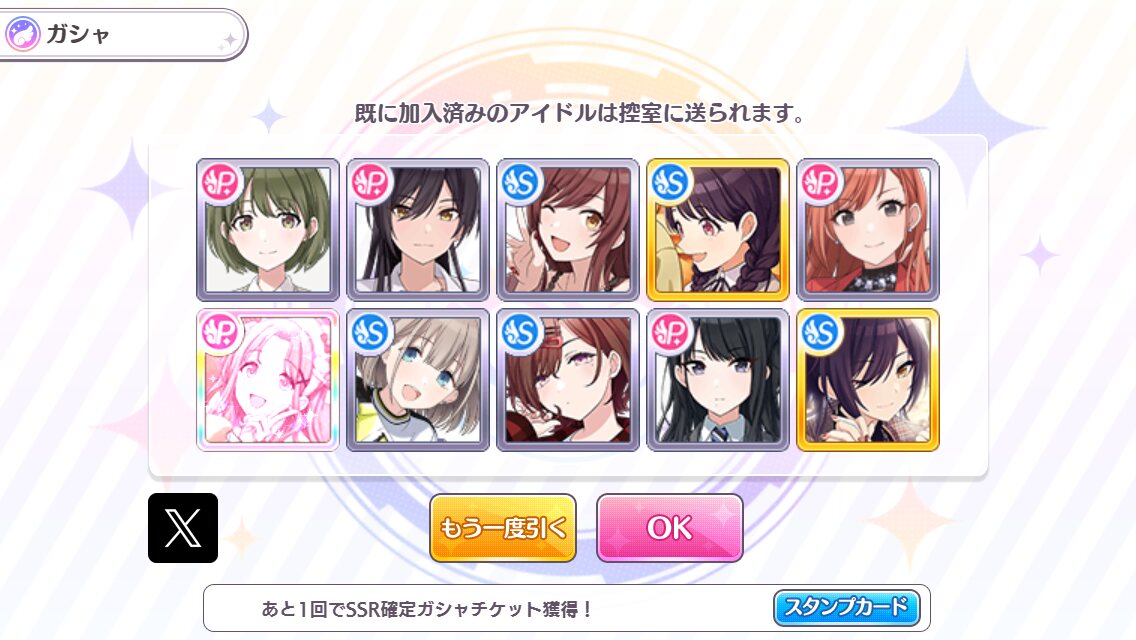Select the black-haired idol card in top row
The image size is (1136, 640).
418,230
